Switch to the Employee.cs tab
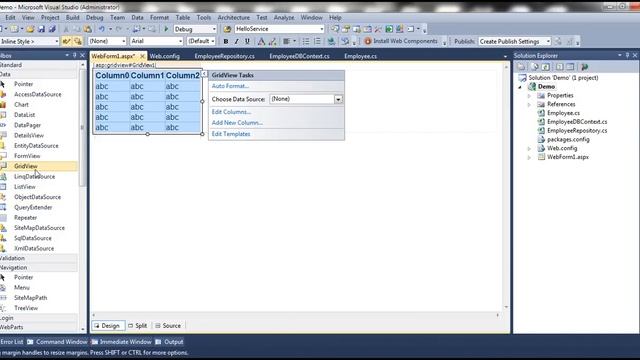Image resolution: width=640 pixels, height=360 pixels. (x=360, y=56)
